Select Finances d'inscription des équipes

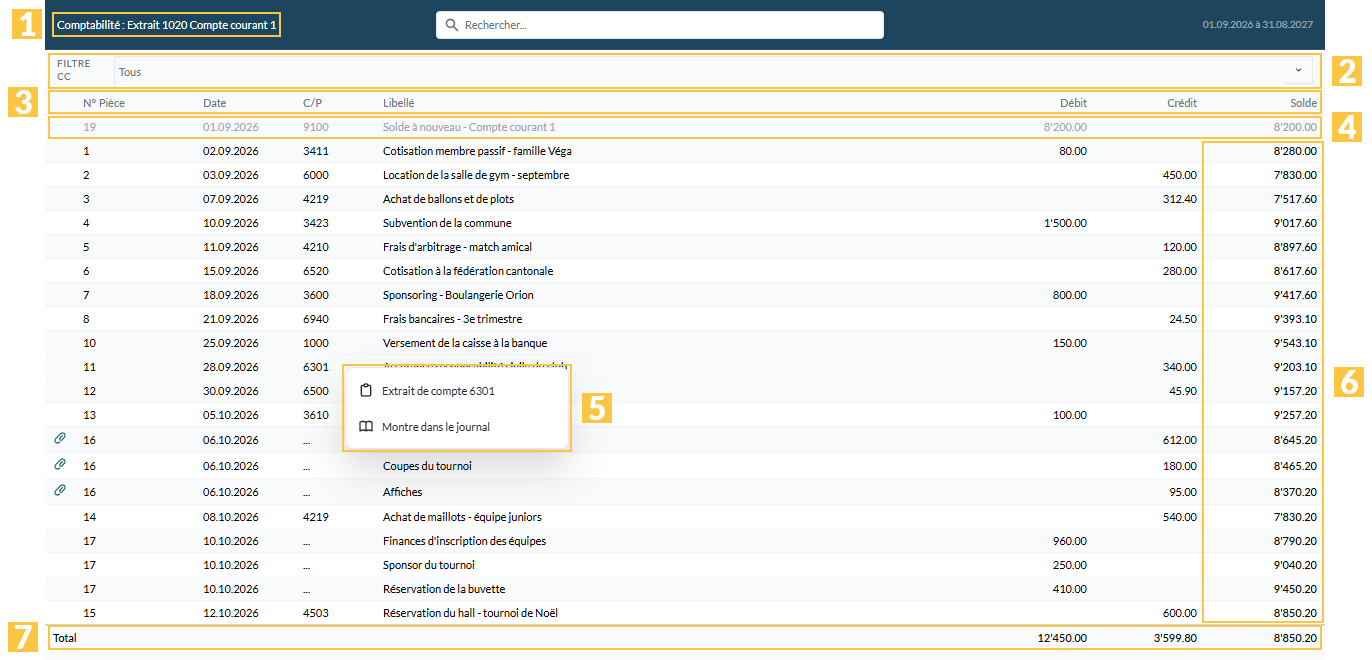[464, 541]
